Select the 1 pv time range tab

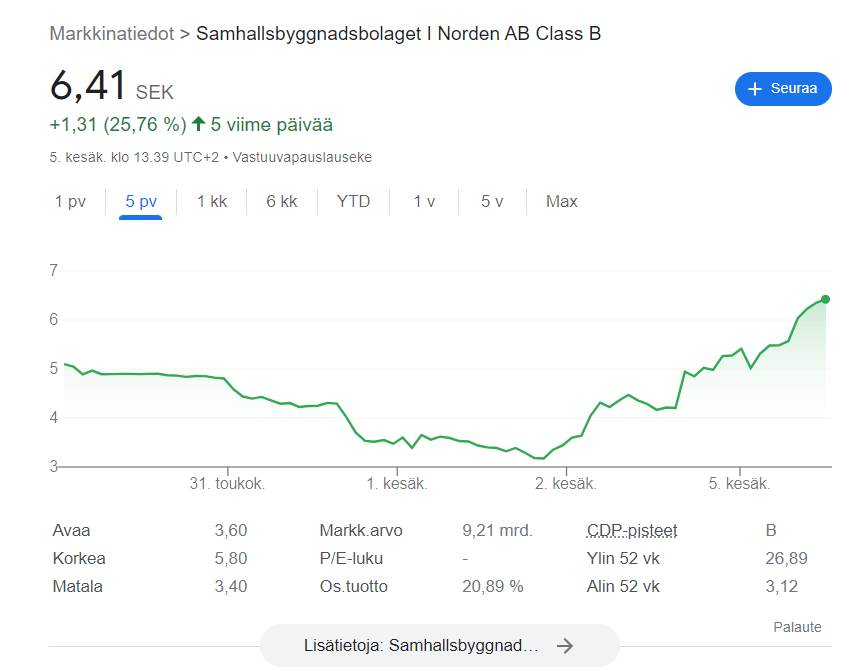tap(70, 202)
